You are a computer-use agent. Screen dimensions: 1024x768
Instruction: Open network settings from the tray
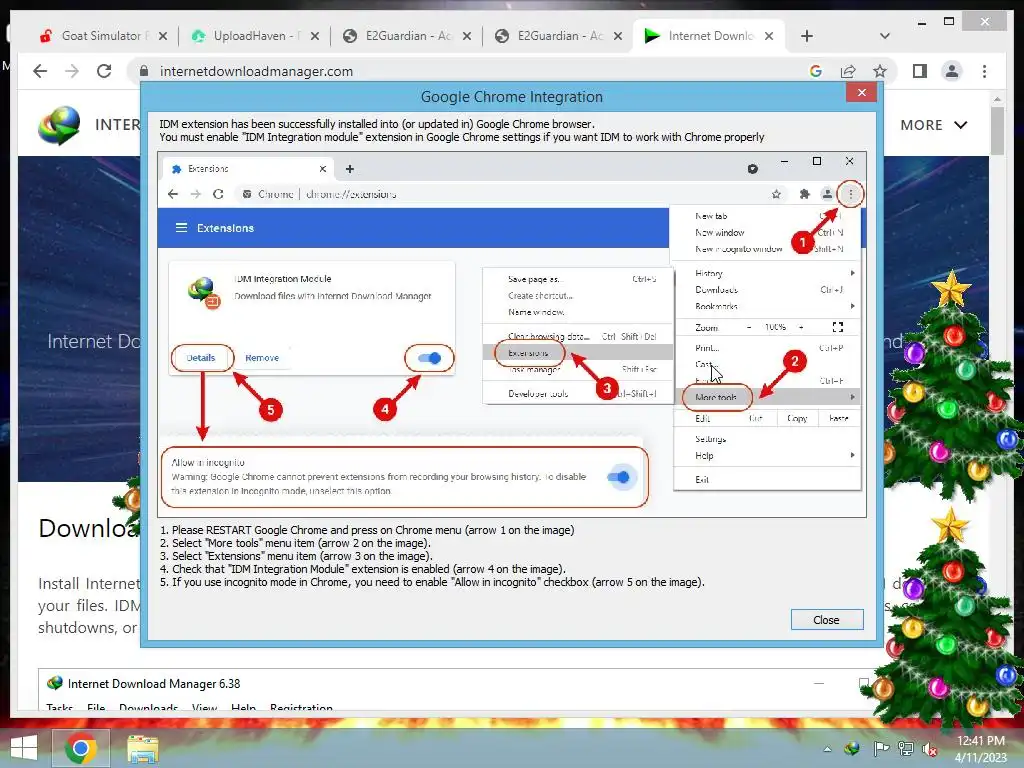[906, 748]
